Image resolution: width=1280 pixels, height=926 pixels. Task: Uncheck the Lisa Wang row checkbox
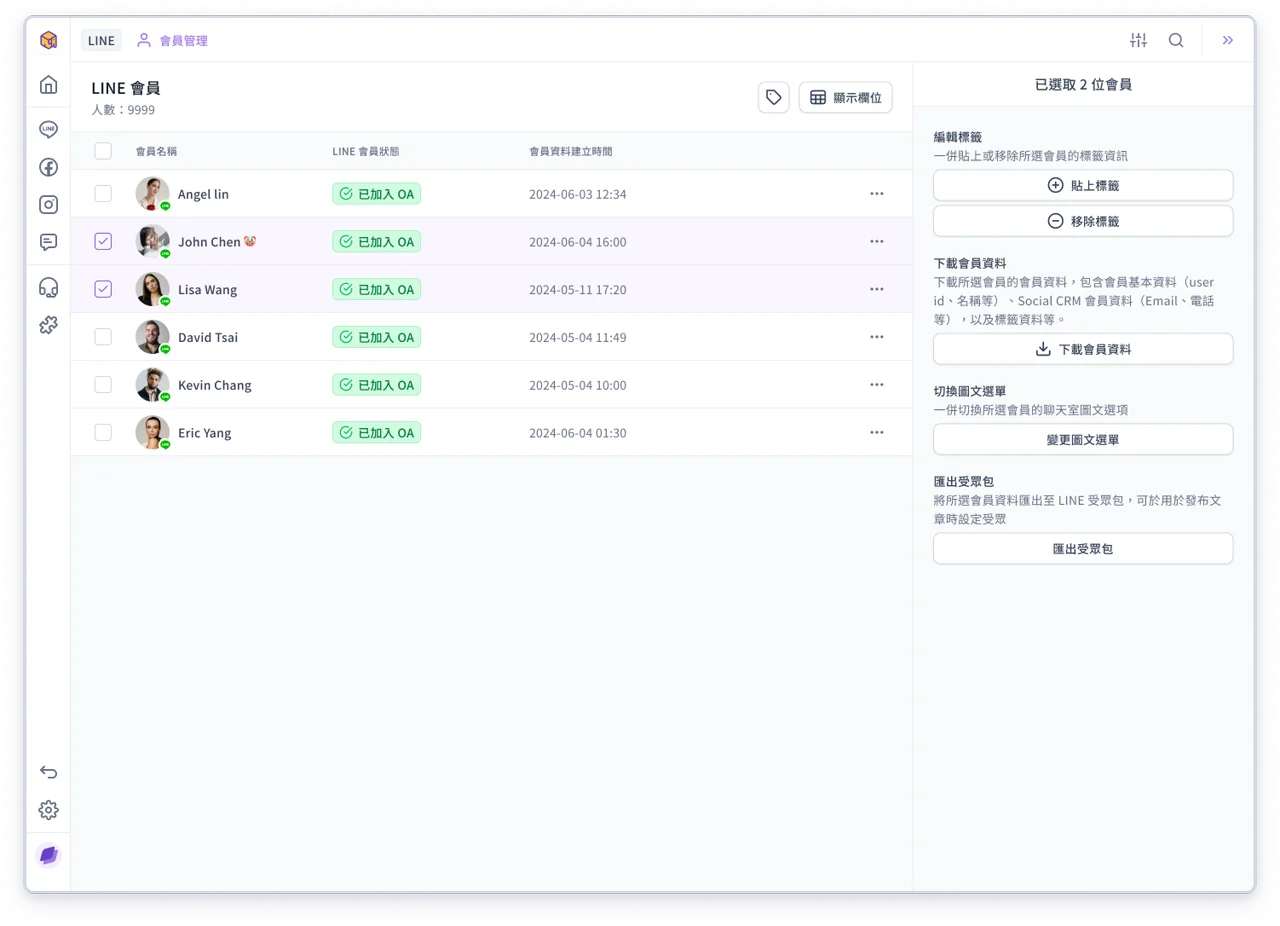click(103, 289)
